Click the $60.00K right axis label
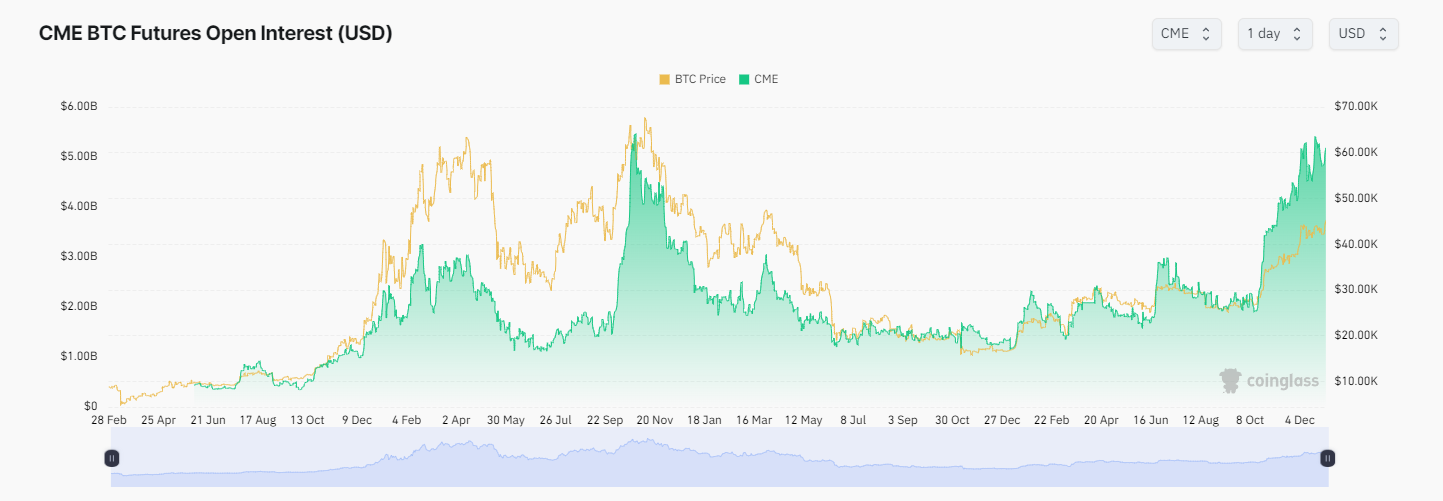 pos(1356,152)
